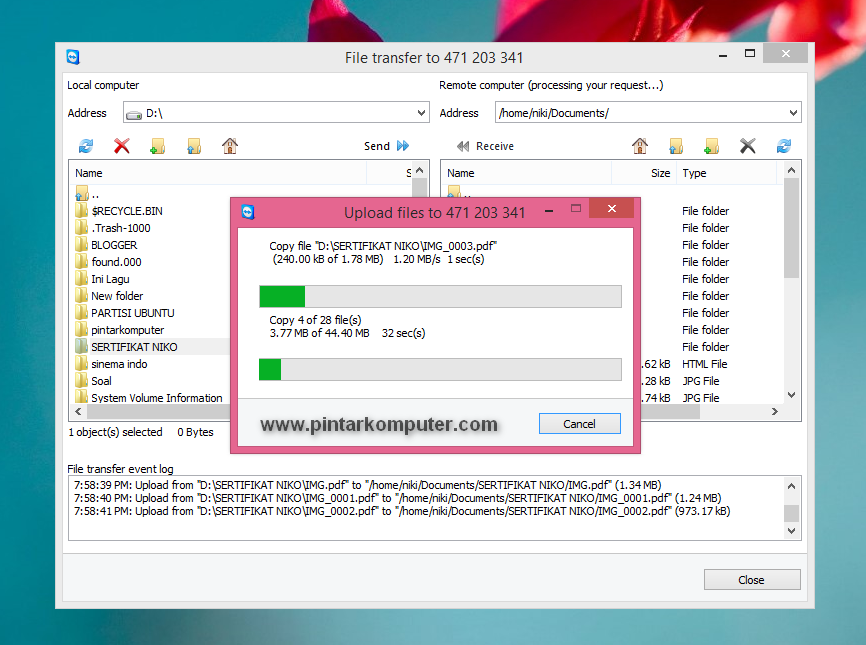Go to the local home folder
Screen dimensions: 866x645
(230, 146)
